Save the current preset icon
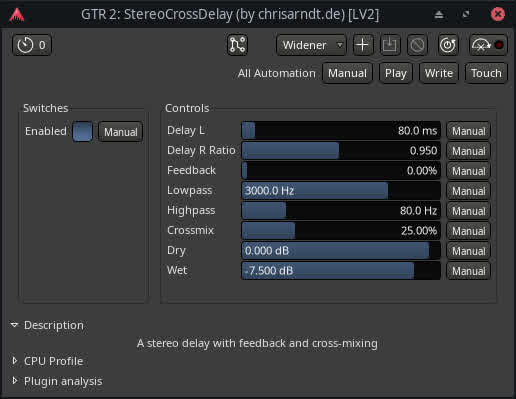The height and width of the screenshot is (399, 516). tap(390, 45)
